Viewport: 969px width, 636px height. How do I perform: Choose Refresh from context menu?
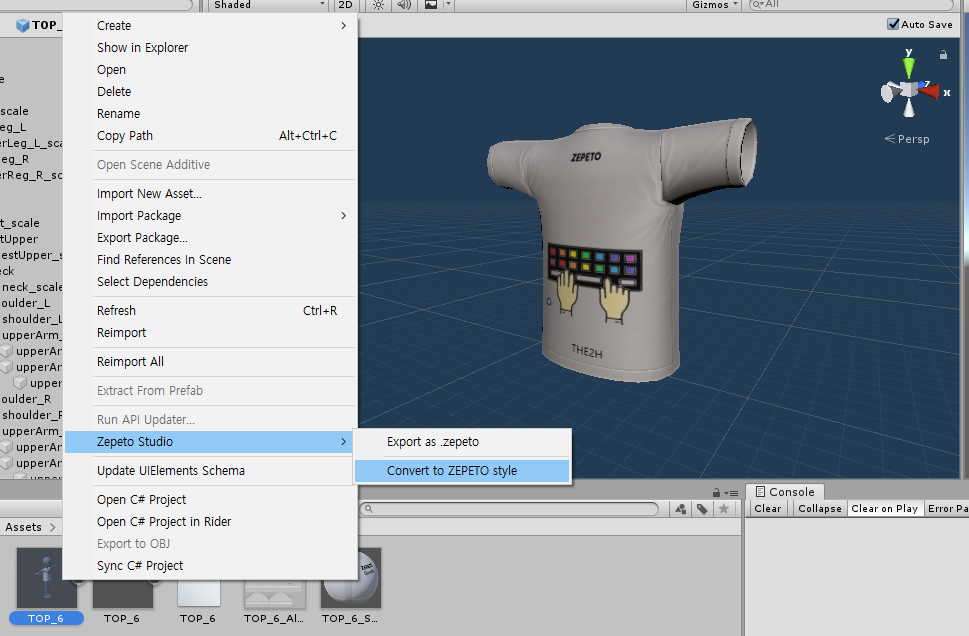[x=210, y=310]
